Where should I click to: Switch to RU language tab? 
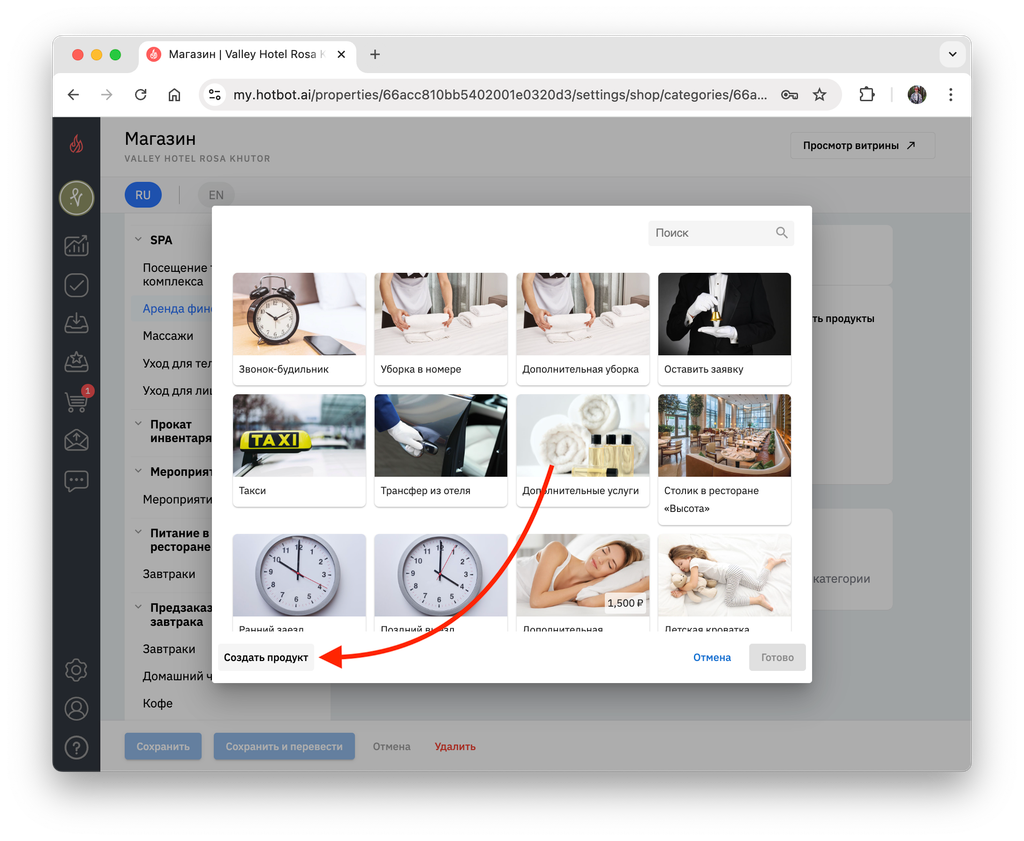point(143,195)
